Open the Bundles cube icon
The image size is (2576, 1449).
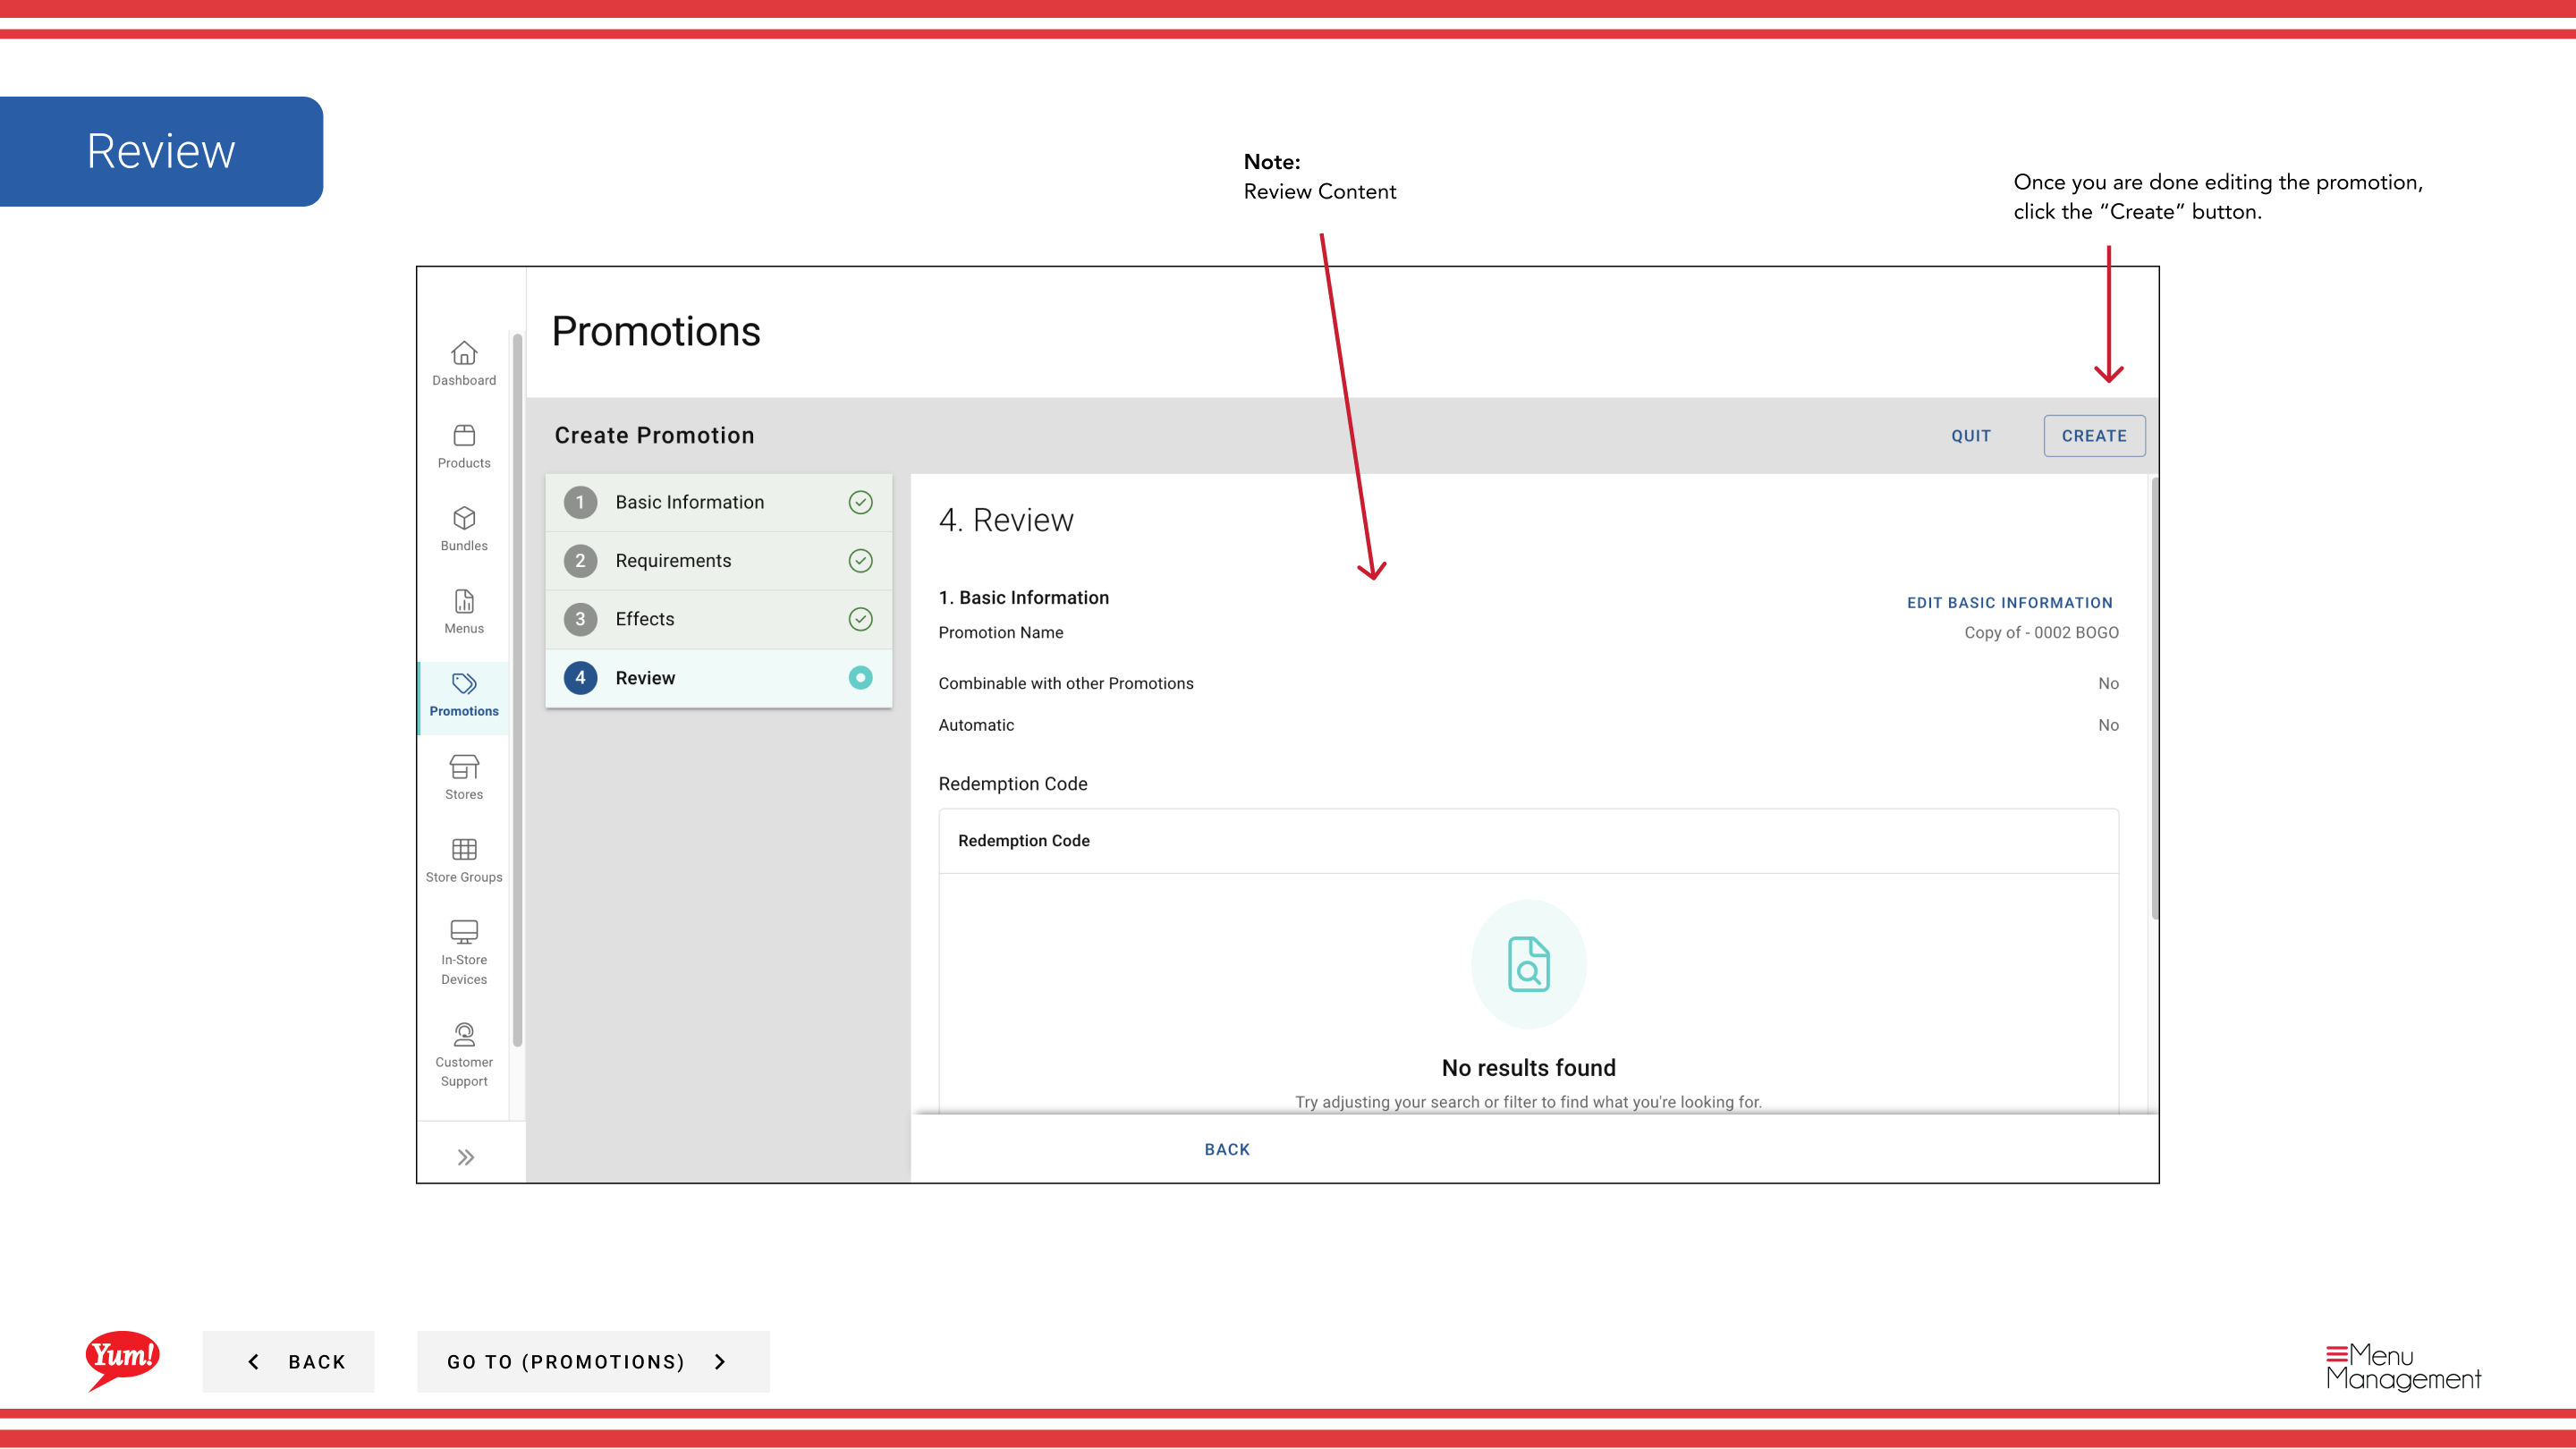(x=464, y=518)
